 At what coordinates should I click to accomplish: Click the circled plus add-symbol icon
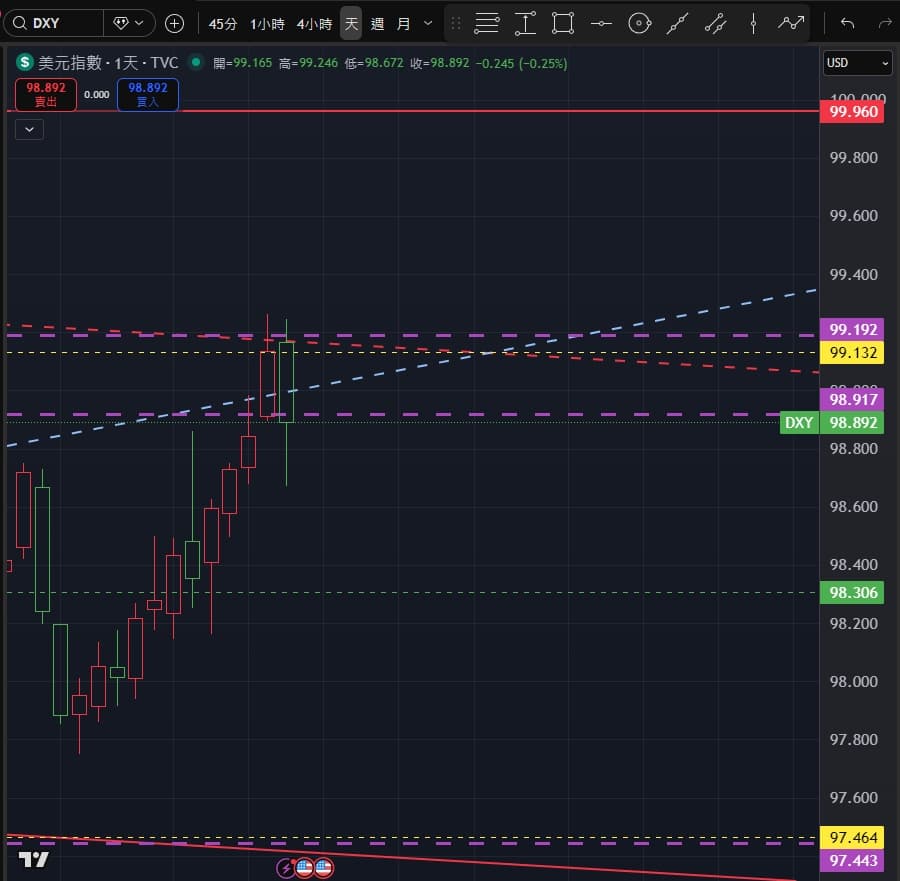[174, 24]
